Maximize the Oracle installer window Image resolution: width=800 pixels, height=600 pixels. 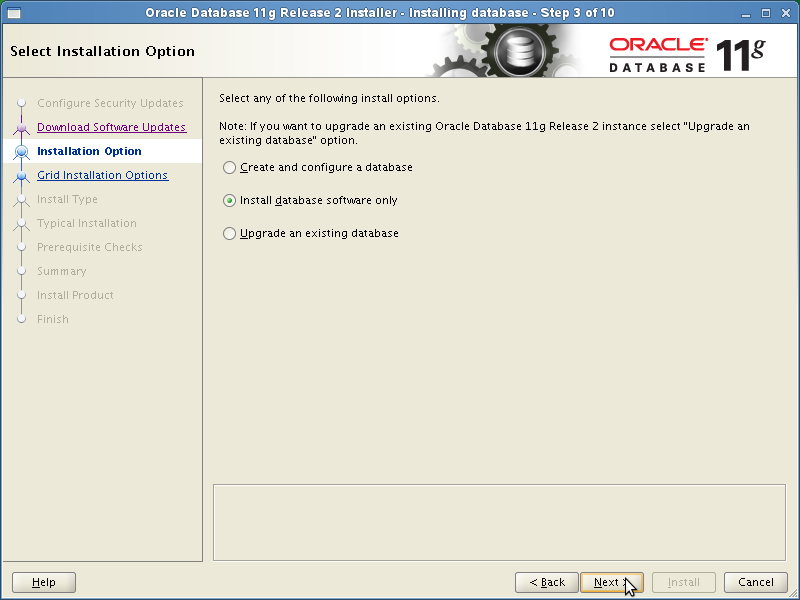[x=766, y=13]
